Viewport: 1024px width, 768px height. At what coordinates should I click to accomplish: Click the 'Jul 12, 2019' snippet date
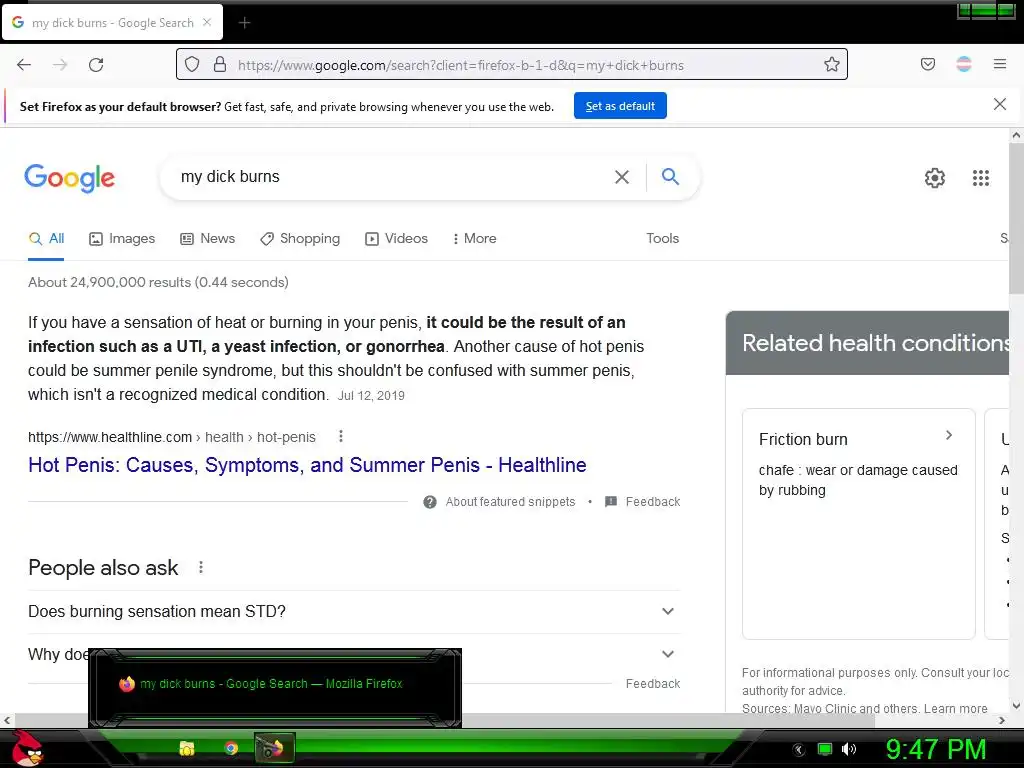pos(371,396)
